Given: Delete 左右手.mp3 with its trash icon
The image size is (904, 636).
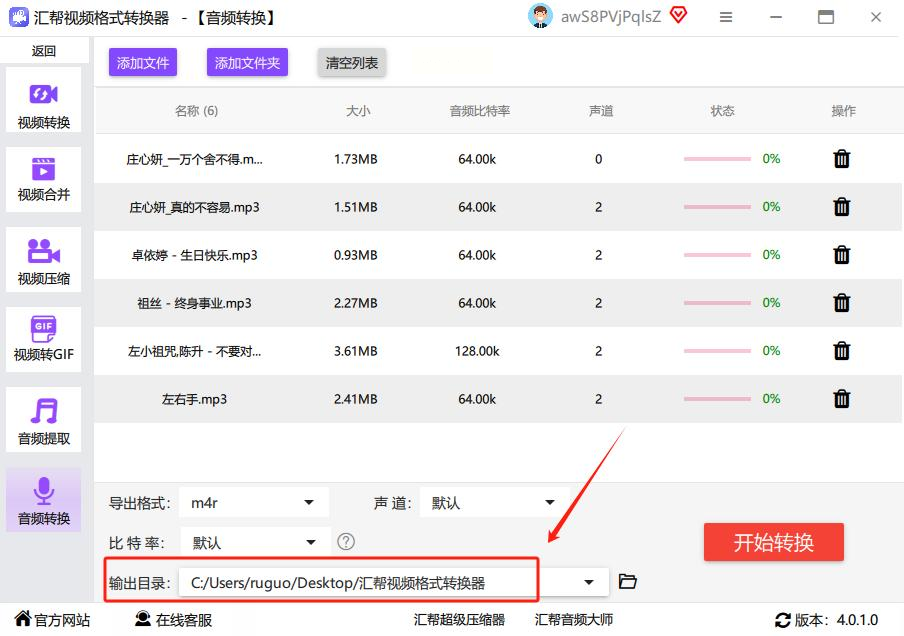Looking at the screenshot, I should (x=842, y=399).
